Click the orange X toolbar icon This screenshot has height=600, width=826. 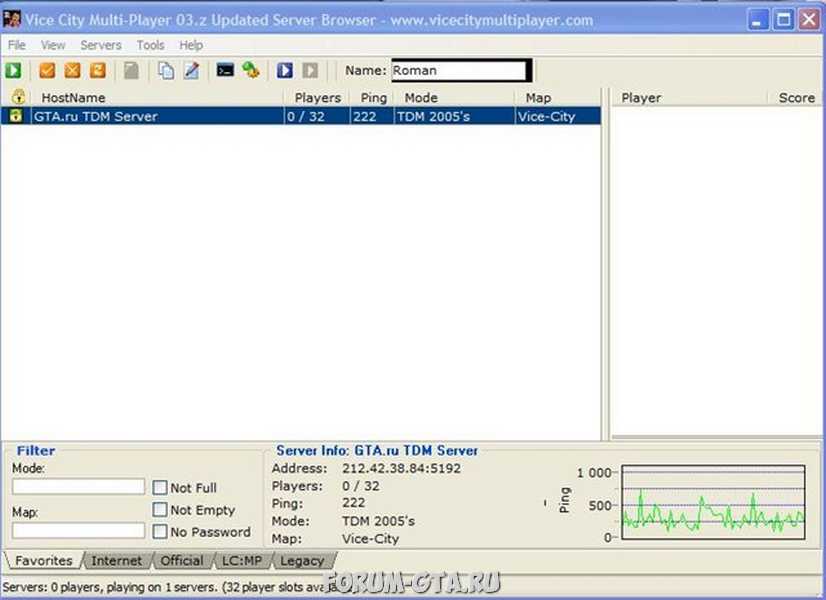(x=73, y=71)
